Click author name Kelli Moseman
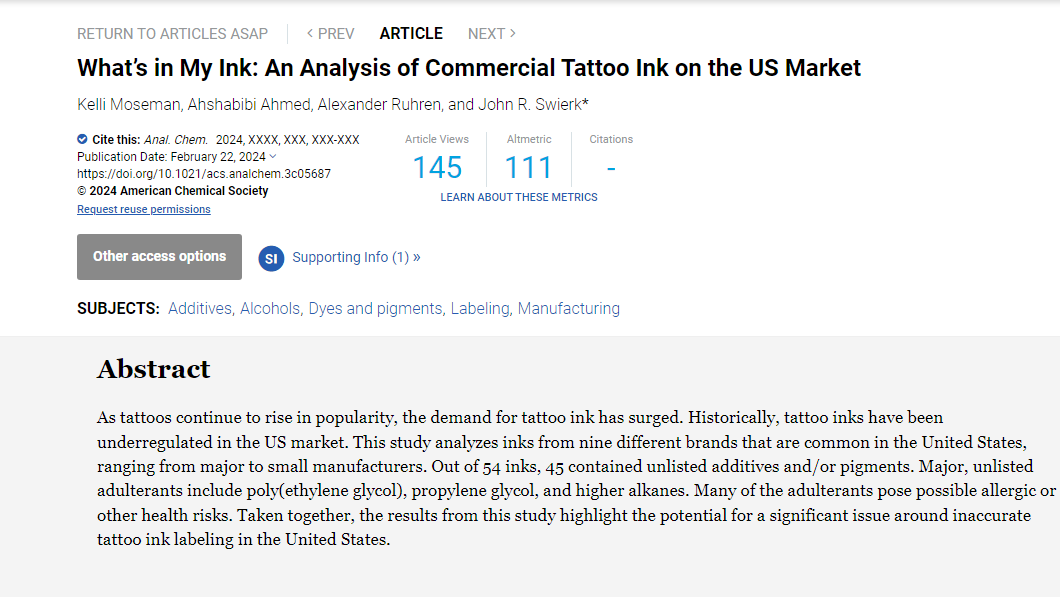 tap(128, 105)
